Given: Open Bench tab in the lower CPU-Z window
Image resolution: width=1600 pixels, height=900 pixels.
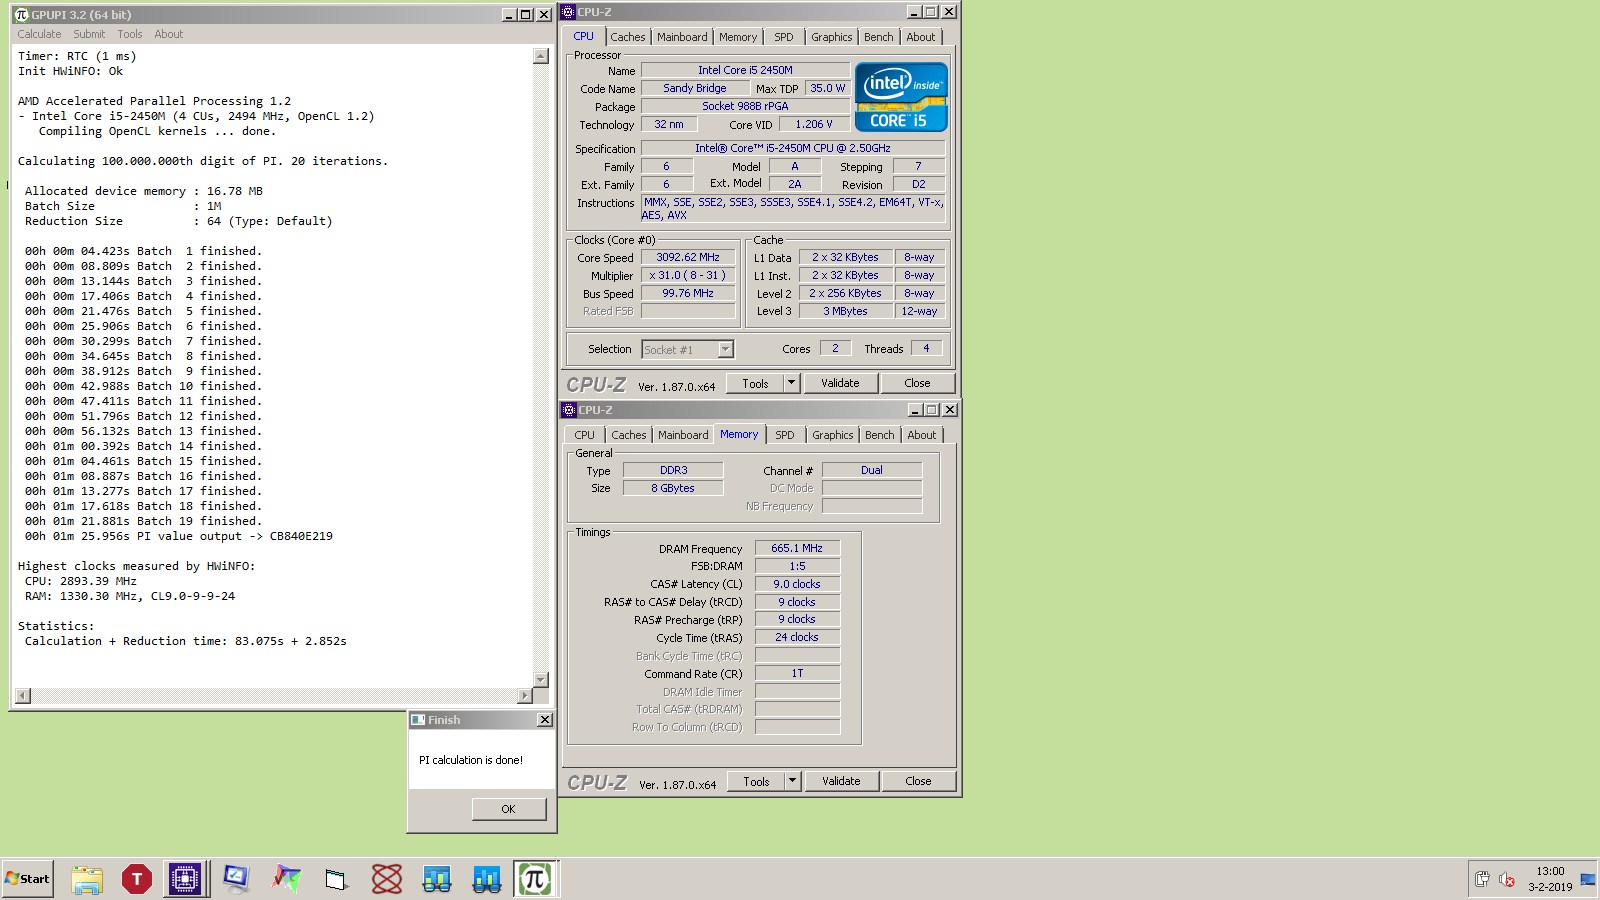Looking at the screenshot, I should coord(880,435).
